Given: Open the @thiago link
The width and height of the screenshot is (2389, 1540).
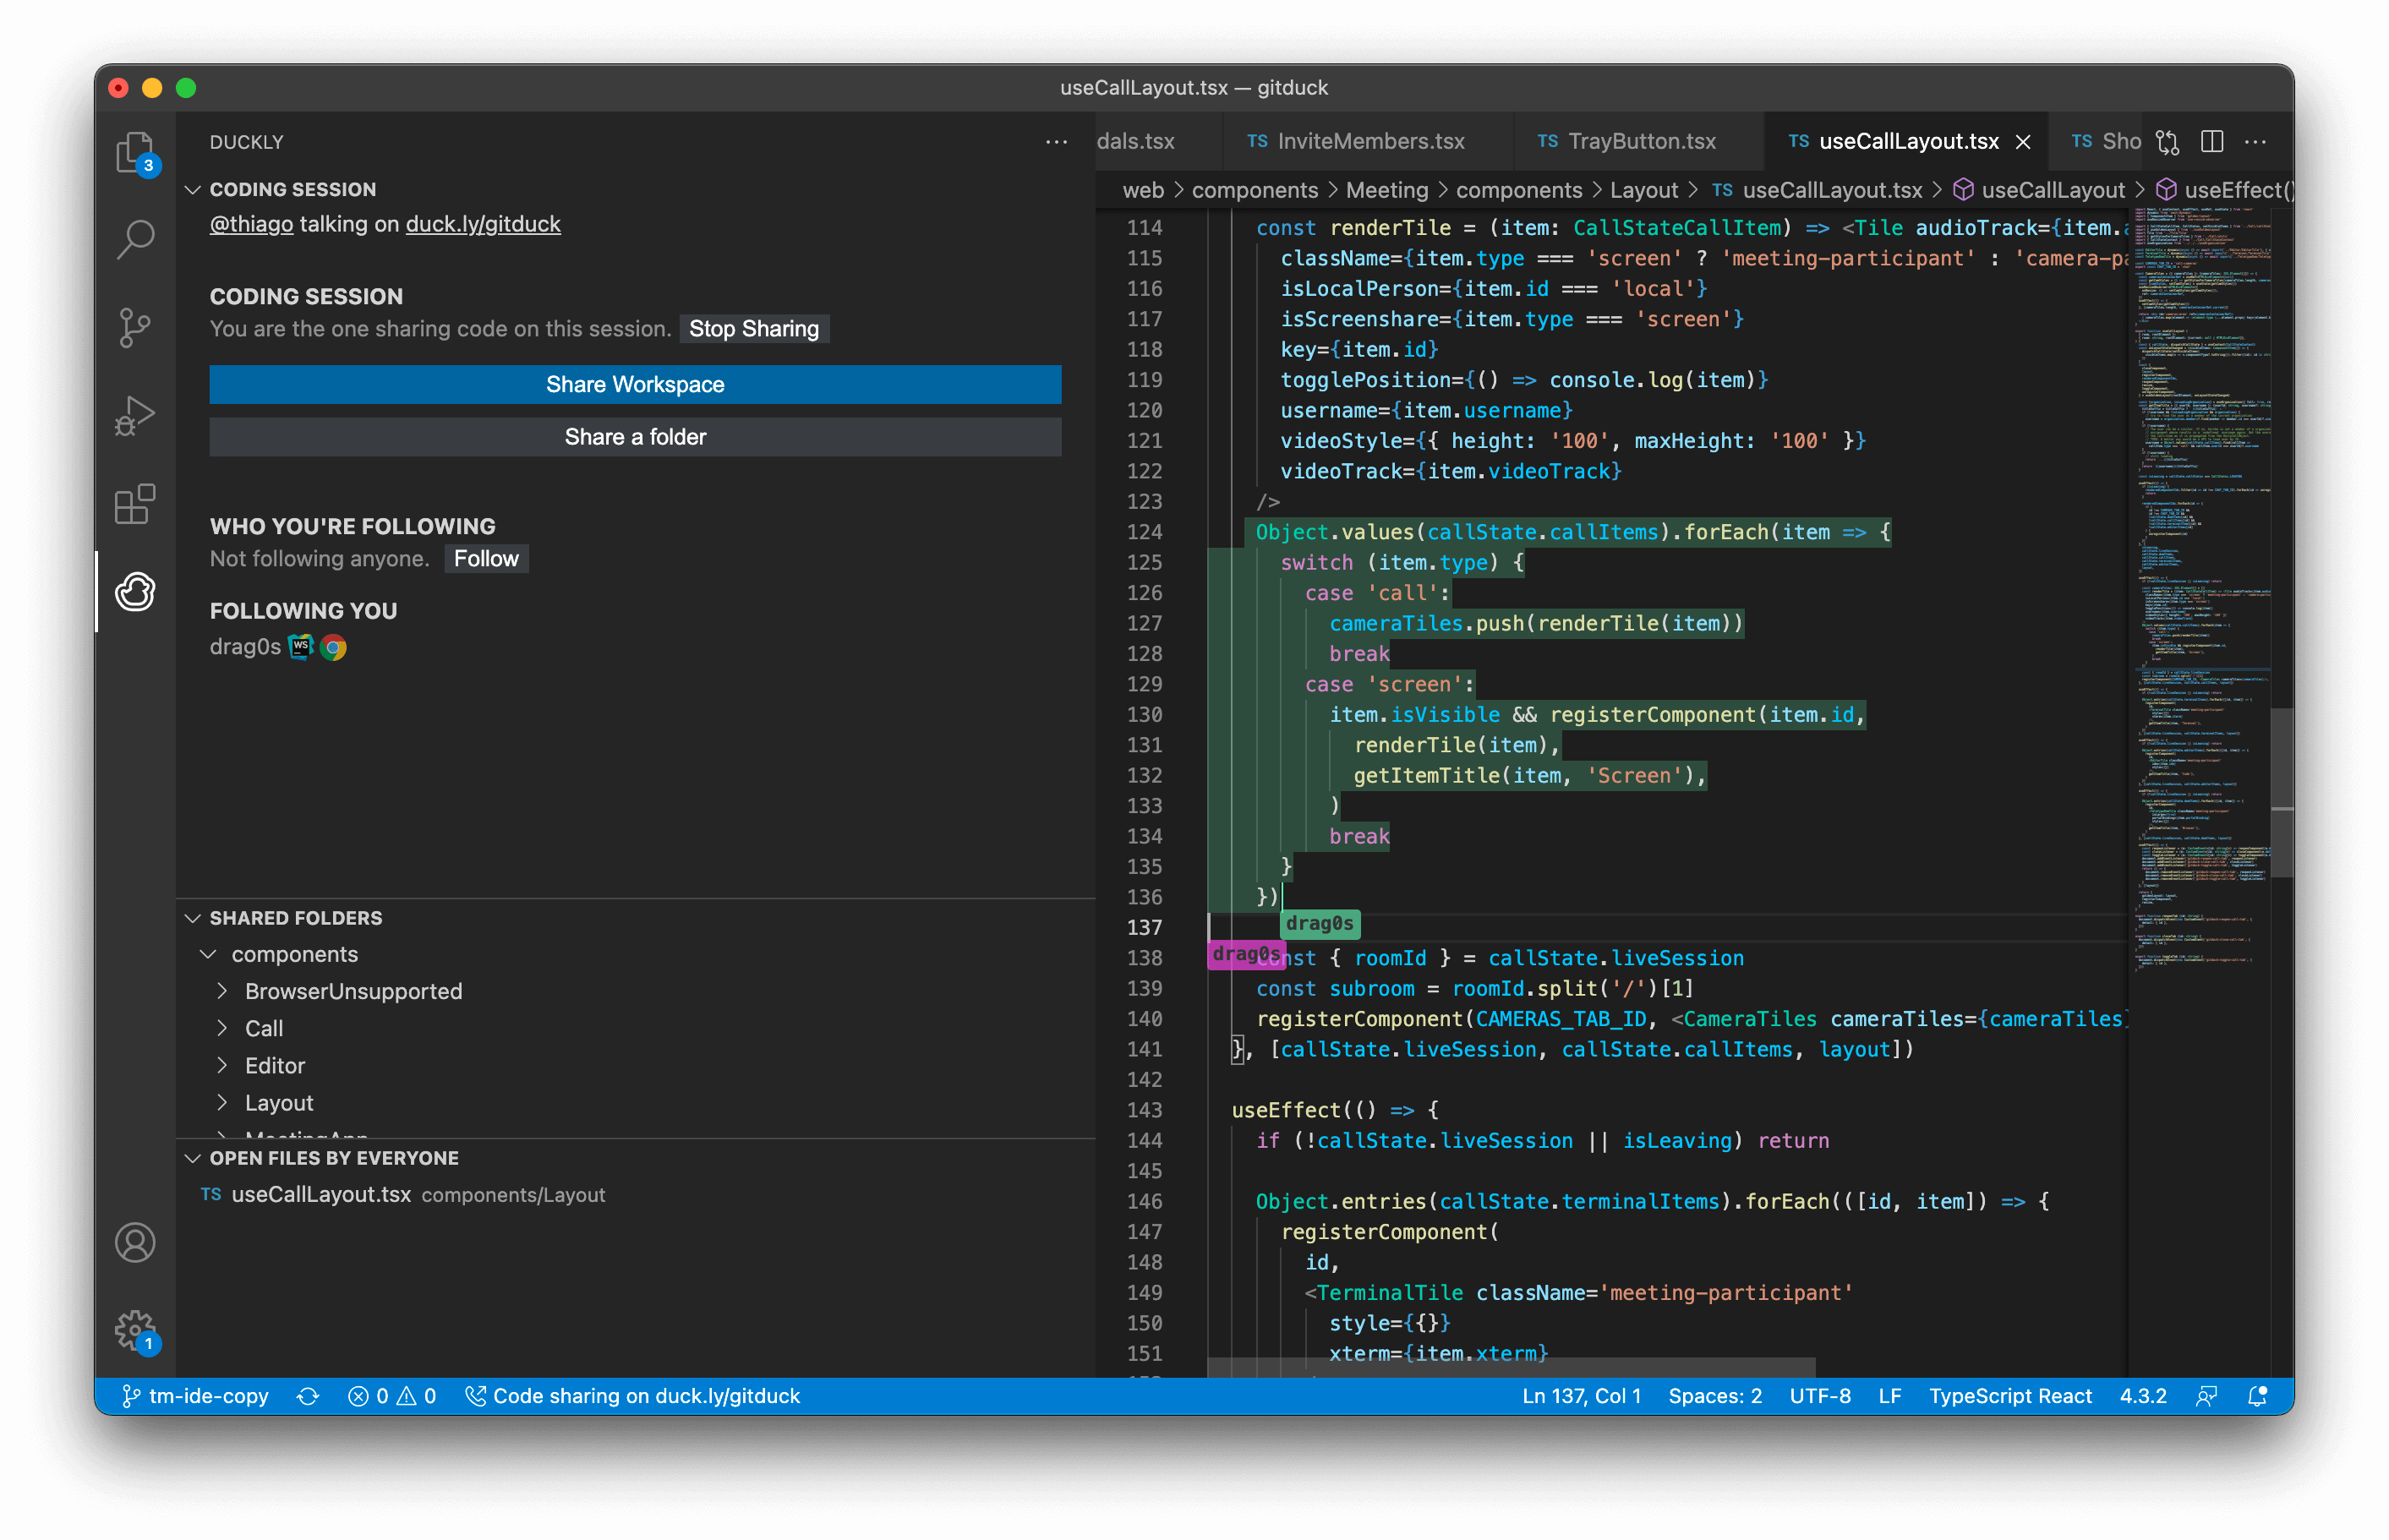Looking at the screenshot, I should 252,224.
